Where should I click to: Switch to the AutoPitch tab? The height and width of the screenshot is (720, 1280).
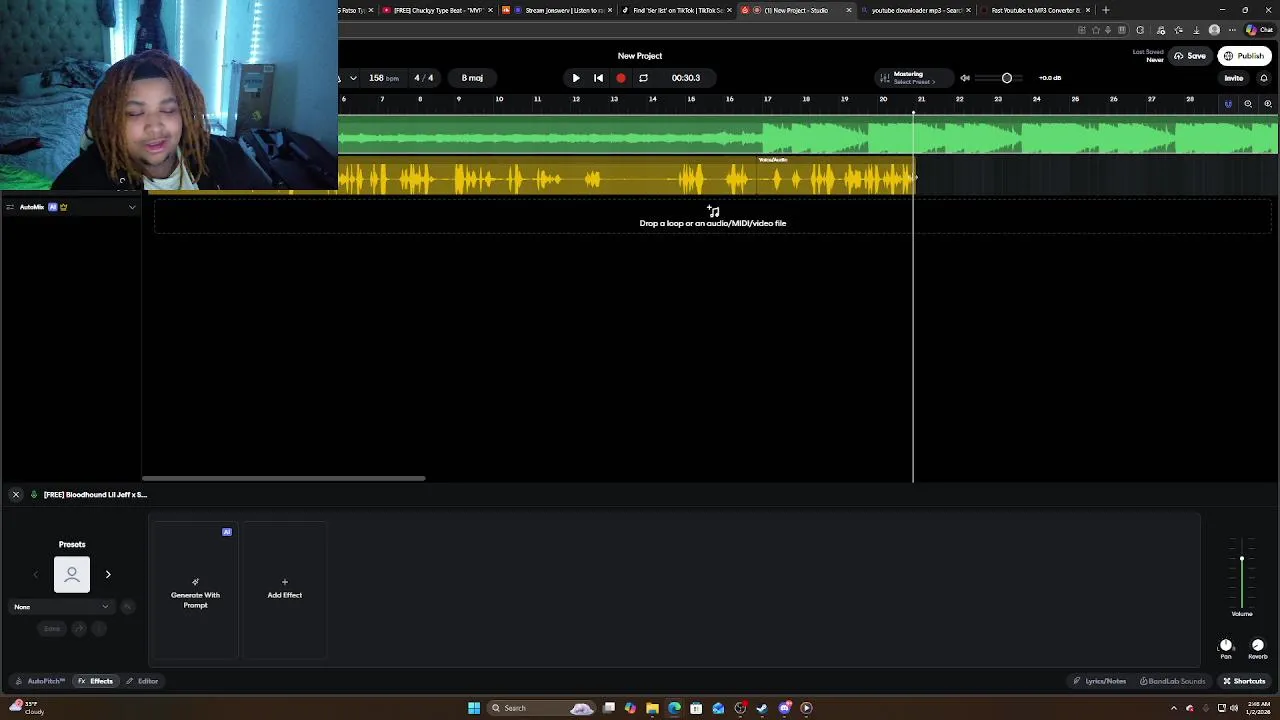[x=40, y=681]
